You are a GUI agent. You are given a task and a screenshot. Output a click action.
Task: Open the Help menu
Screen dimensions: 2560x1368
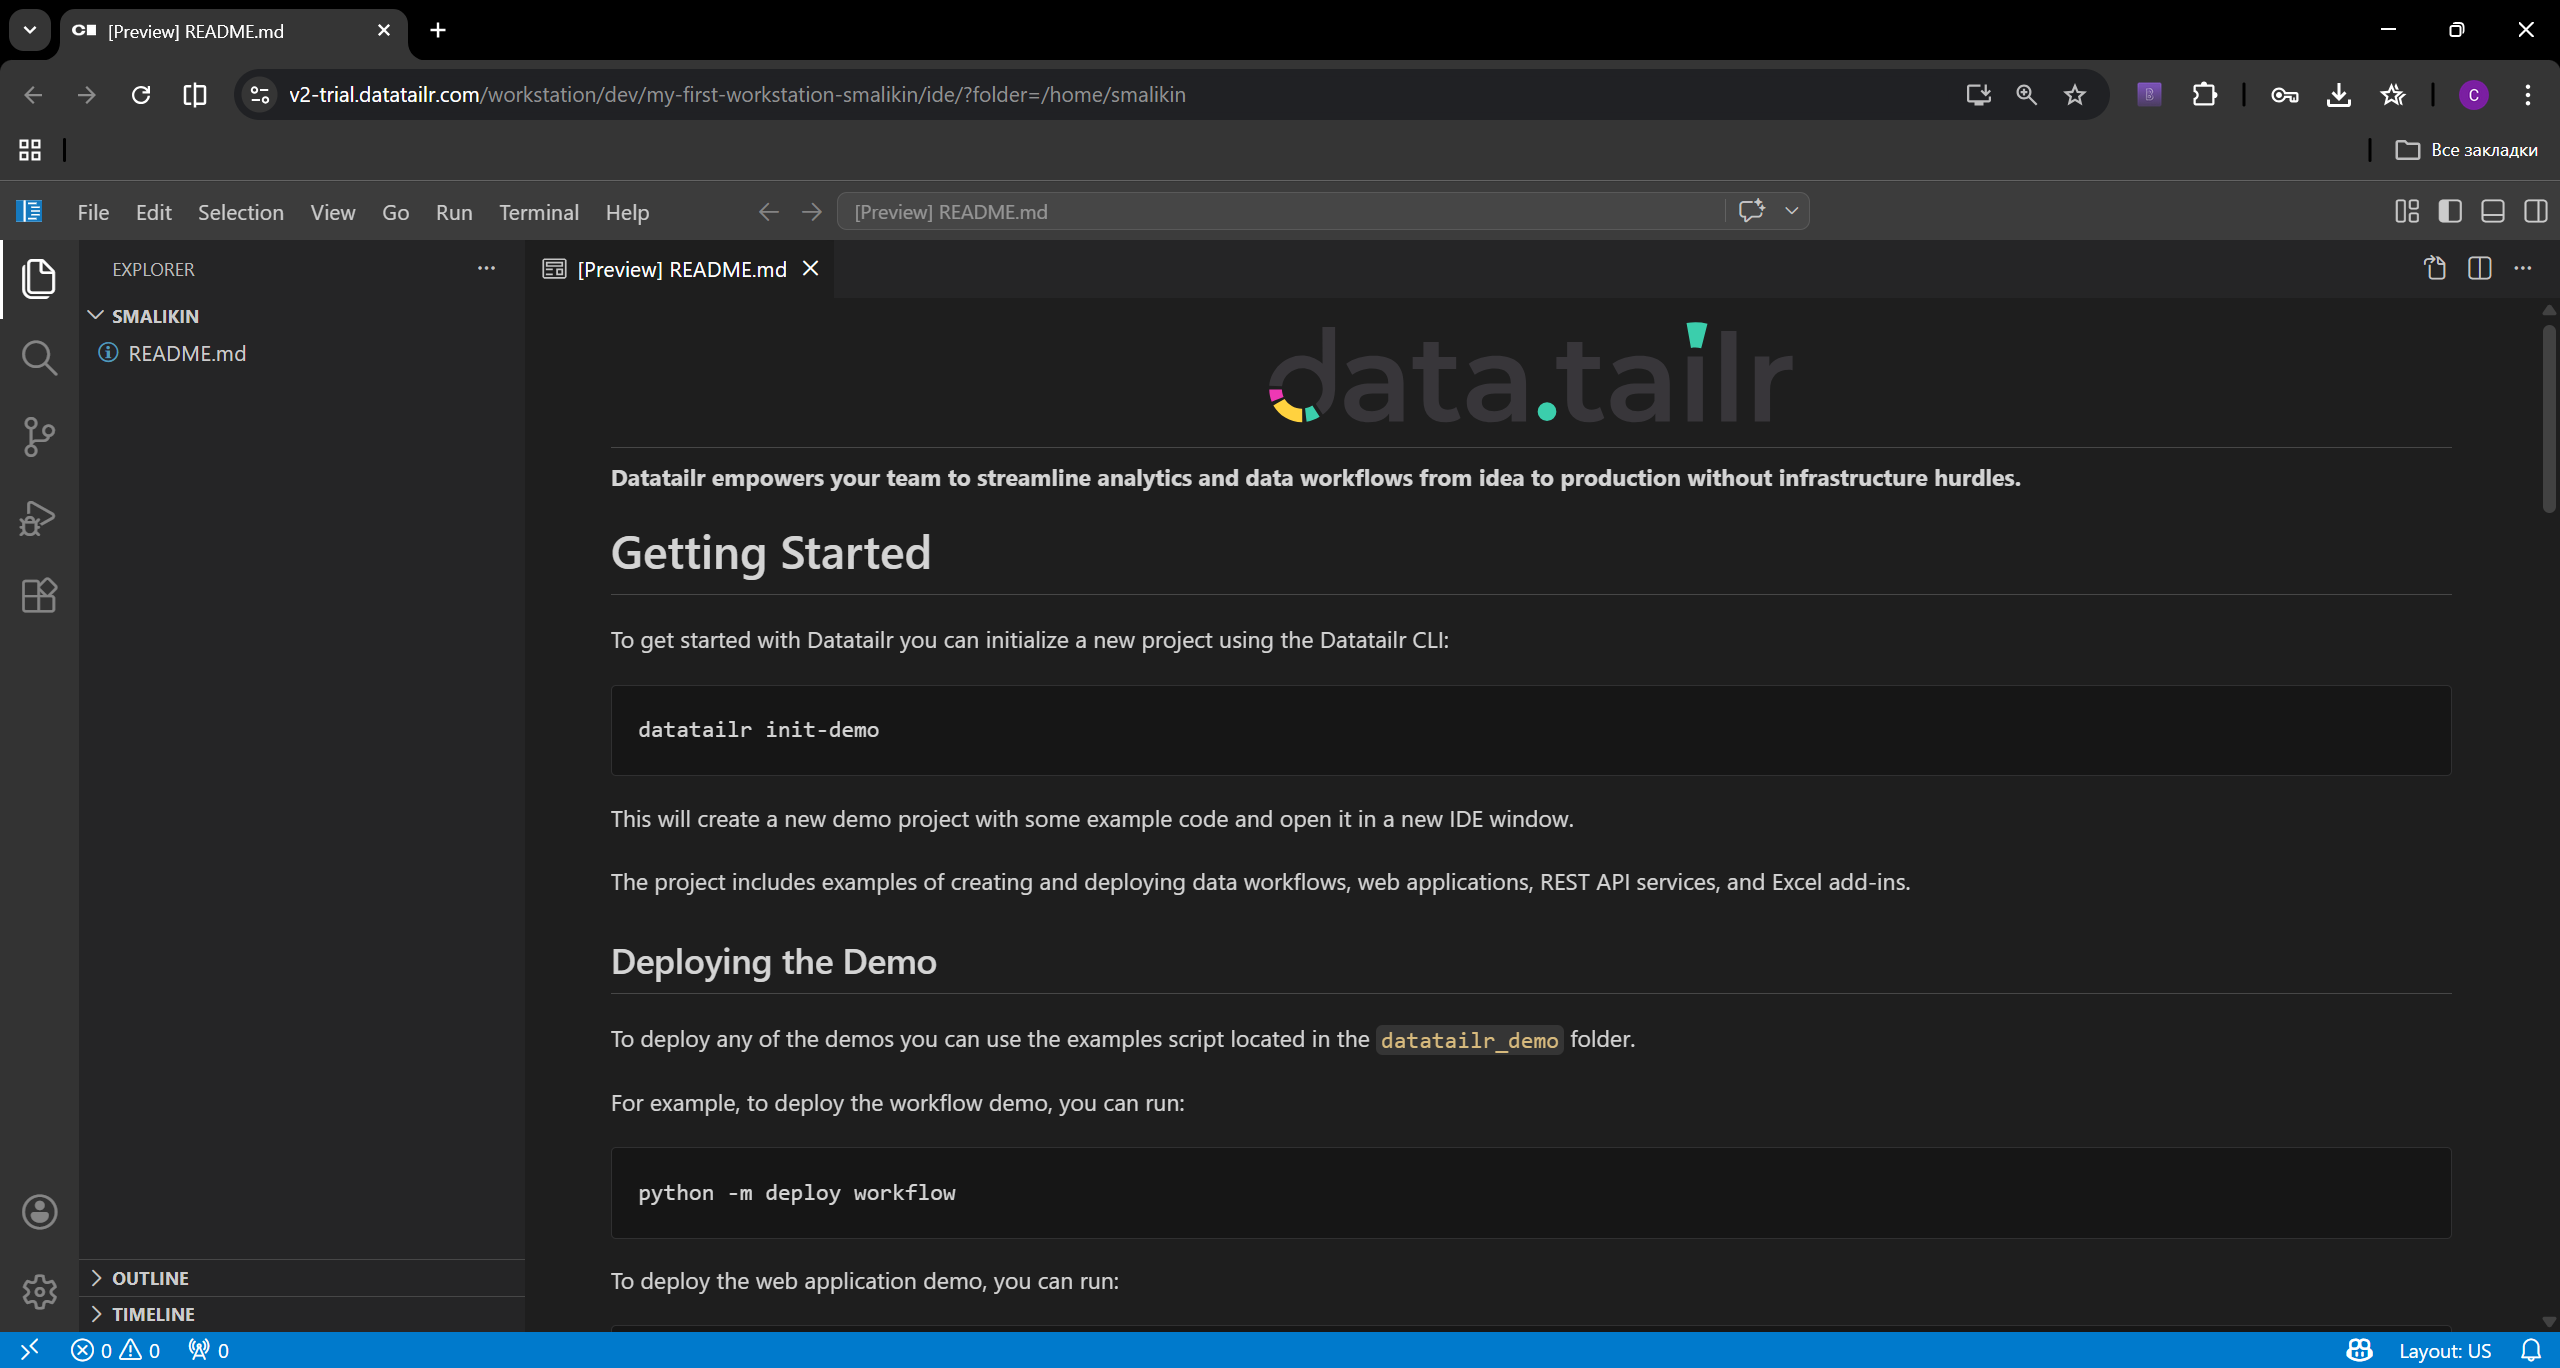[x=627, y=212]
